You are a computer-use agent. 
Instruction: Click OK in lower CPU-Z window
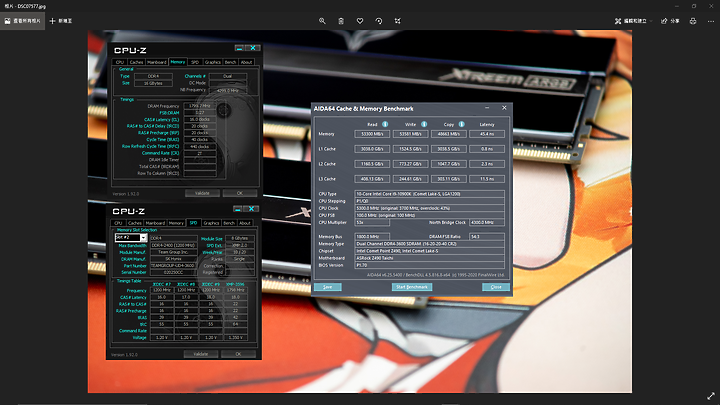238,354
